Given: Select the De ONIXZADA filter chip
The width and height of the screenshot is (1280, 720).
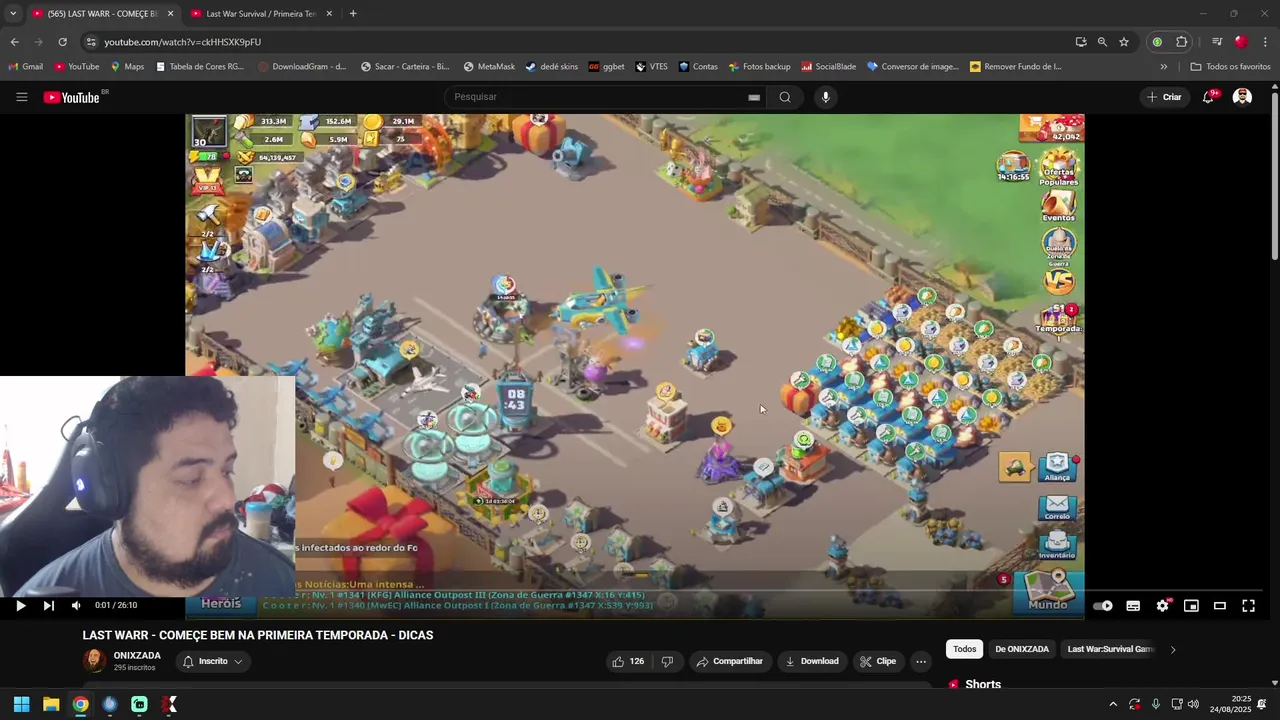Looking at the screenshot, I should pos(1022,649).
